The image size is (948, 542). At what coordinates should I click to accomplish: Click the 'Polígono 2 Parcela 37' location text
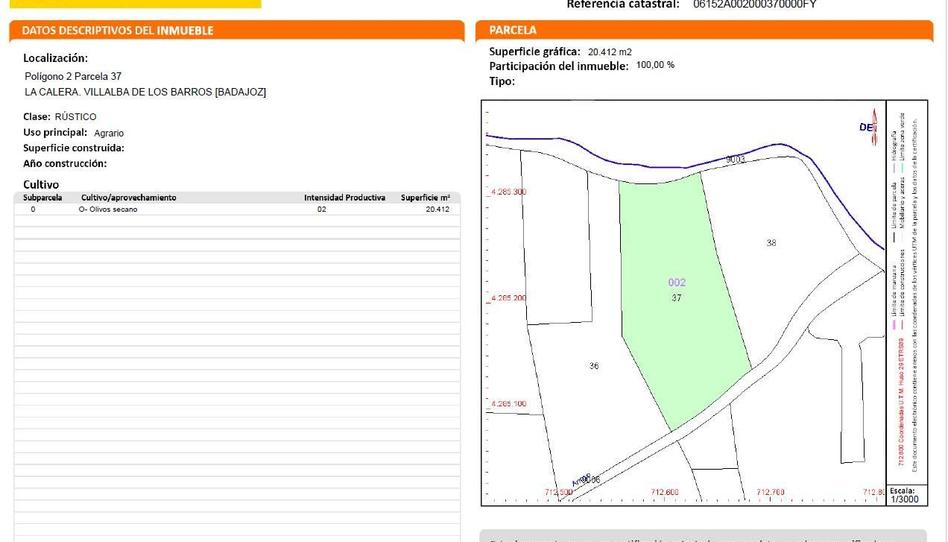point(73,76)
